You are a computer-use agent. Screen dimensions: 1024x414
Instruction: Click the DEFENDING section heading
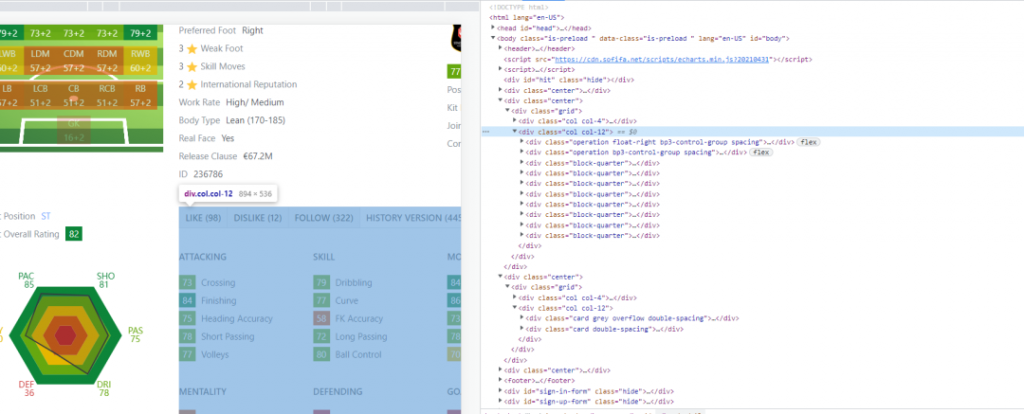(338, 392)
